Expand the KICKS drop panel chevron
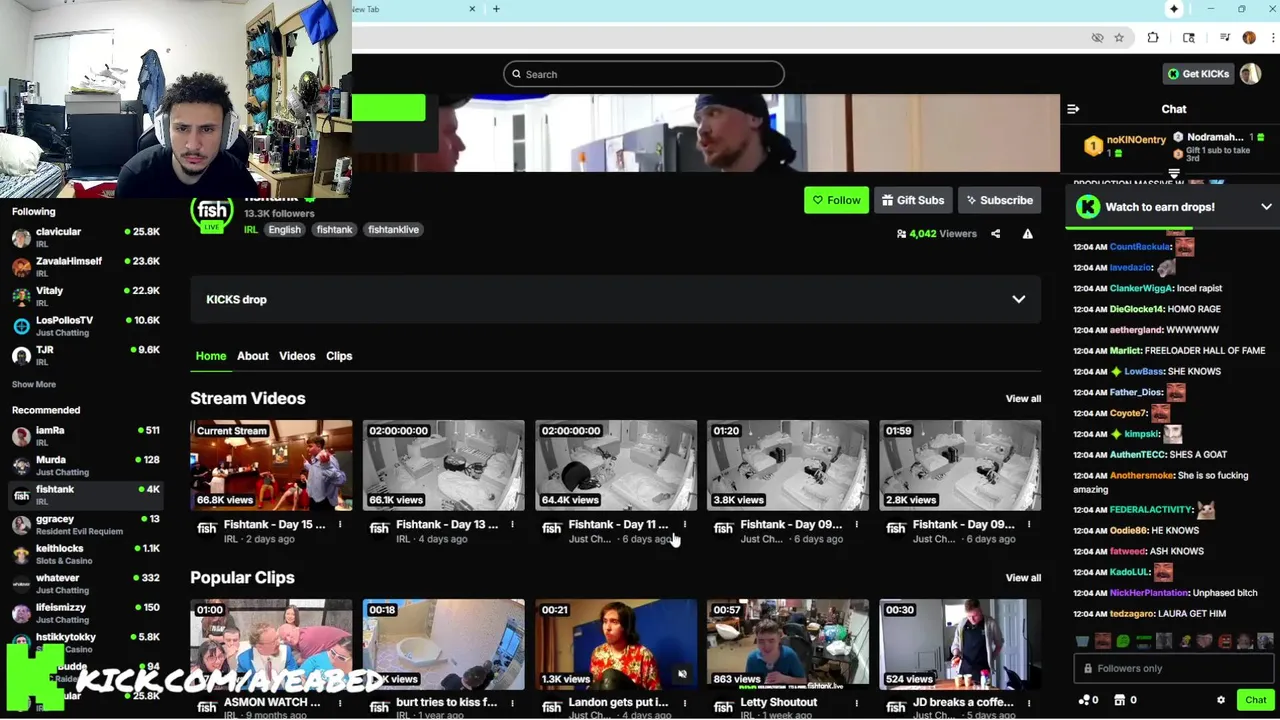Screen dimensions: 1280x720 (1018, 299)
